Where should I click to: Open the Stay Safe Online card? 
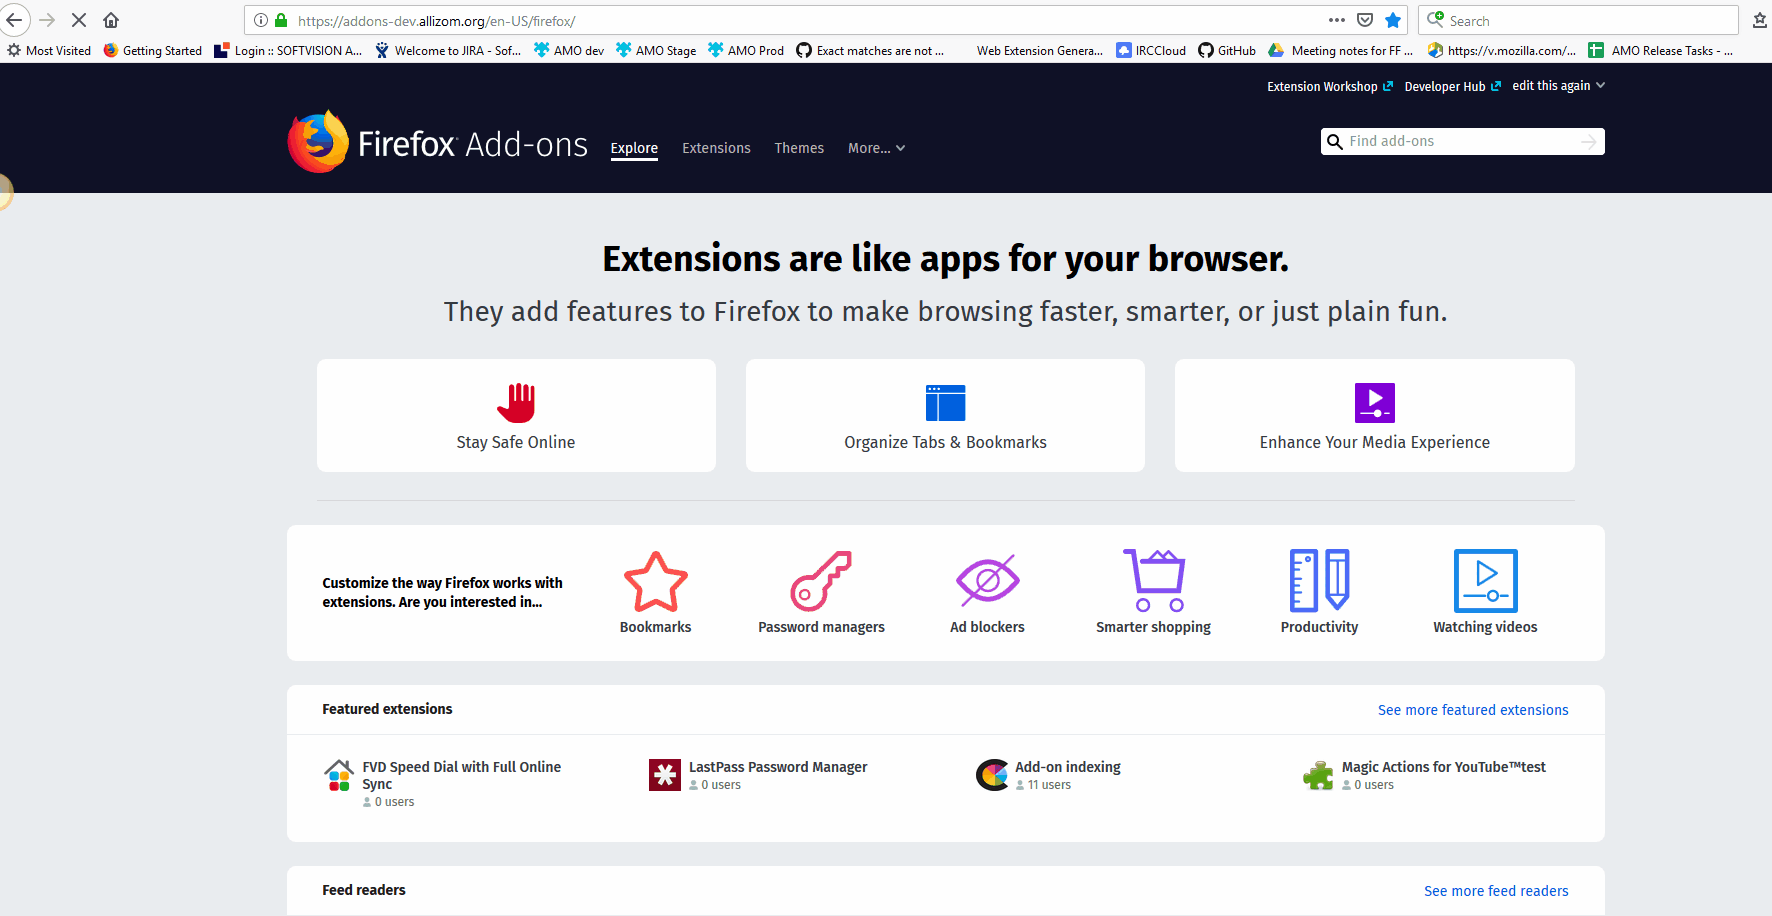click(516, 415)
